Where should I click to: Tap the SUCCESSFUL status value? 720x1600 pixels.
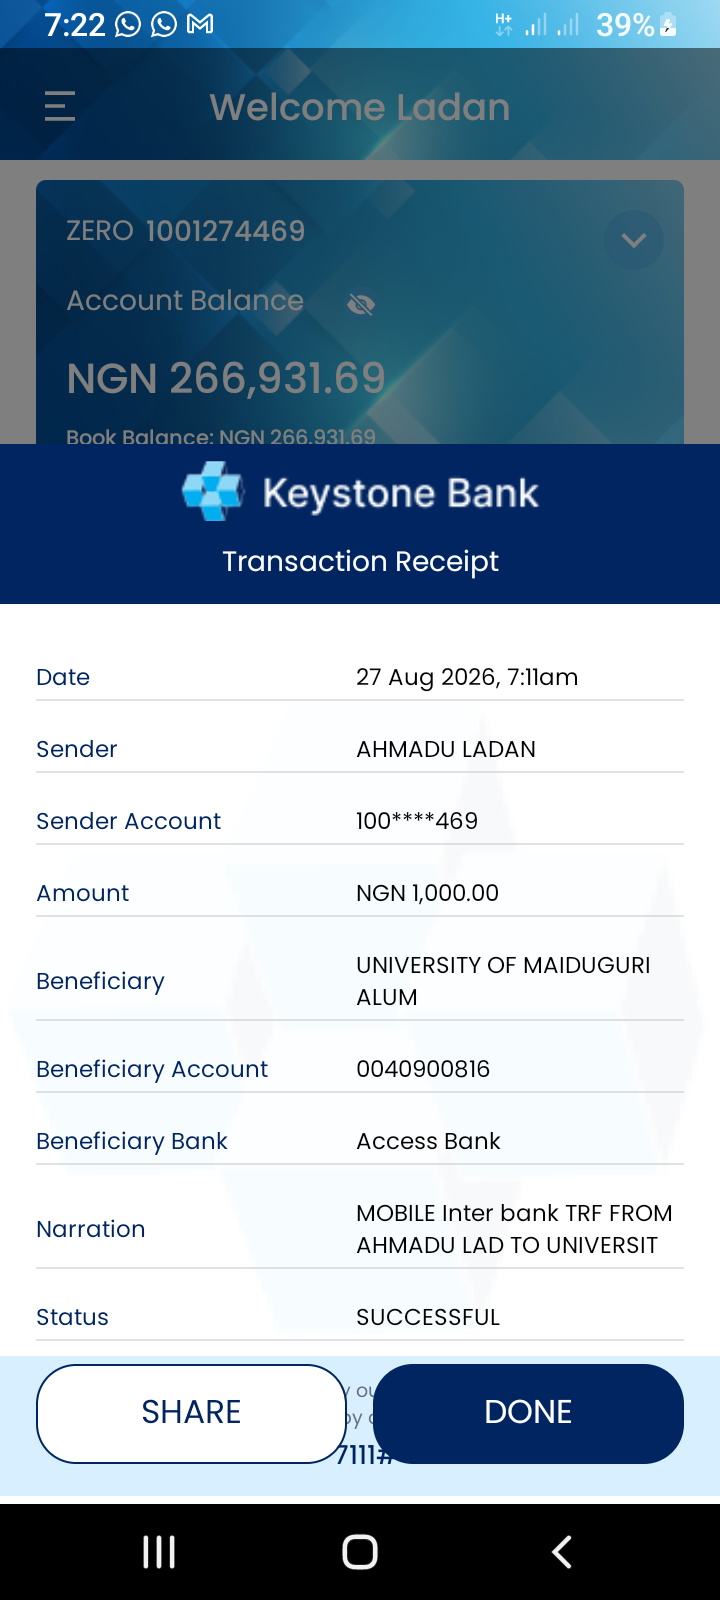point(428,1317)
